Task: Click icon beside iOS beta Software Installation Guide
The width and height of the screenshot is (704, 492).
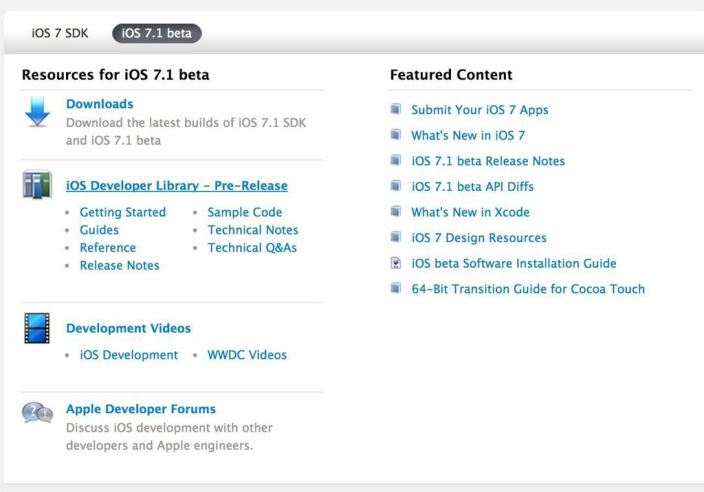Action: (397, 264)
